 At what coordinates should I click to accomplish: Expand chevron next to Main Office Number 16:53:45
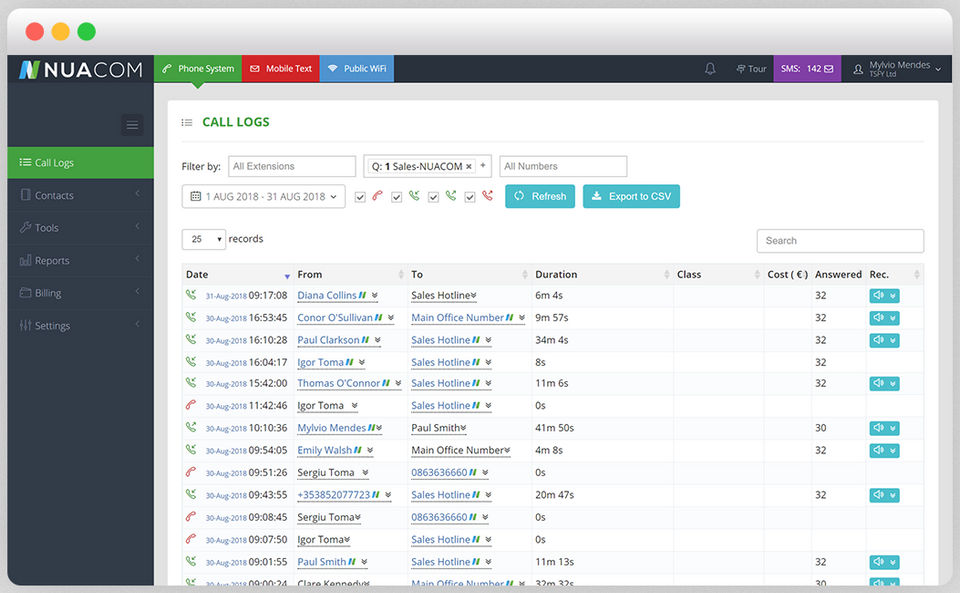click(x=522, y=318)
